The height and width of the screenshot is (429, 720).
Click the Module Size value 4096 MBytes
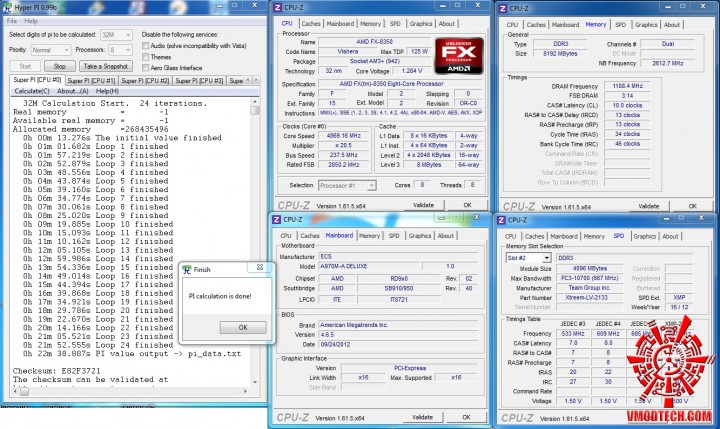point(589,269)
